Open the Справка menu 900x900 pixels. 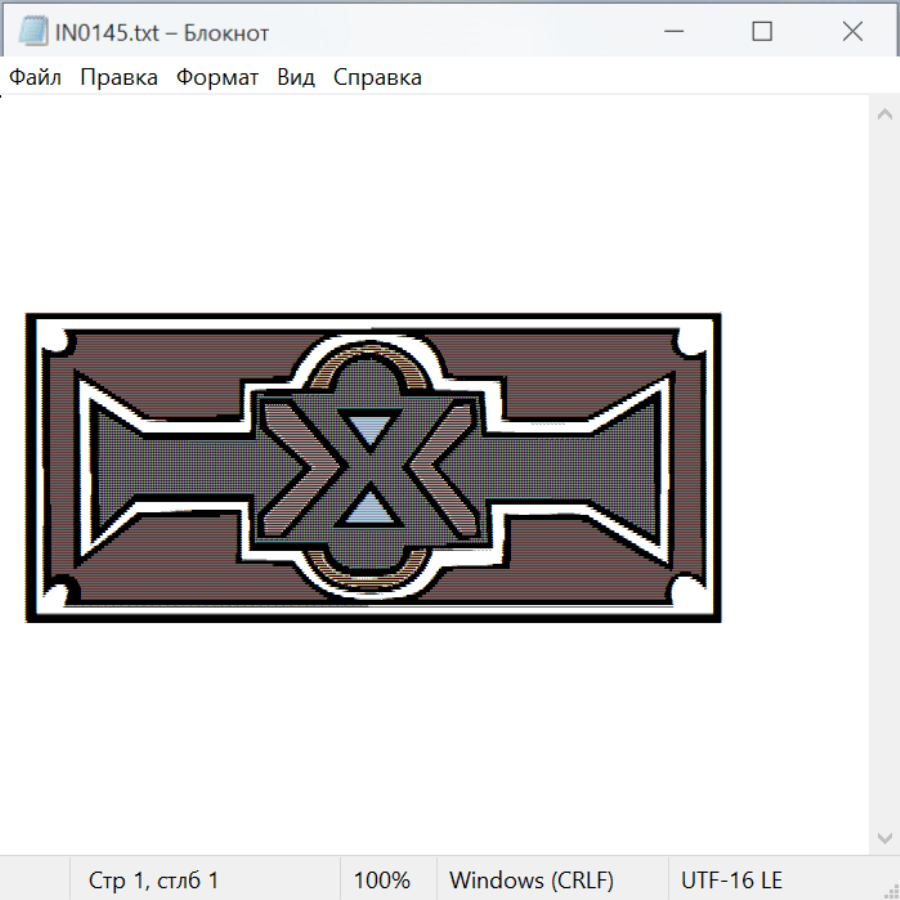pyautogui.click(x=377, y=78)
